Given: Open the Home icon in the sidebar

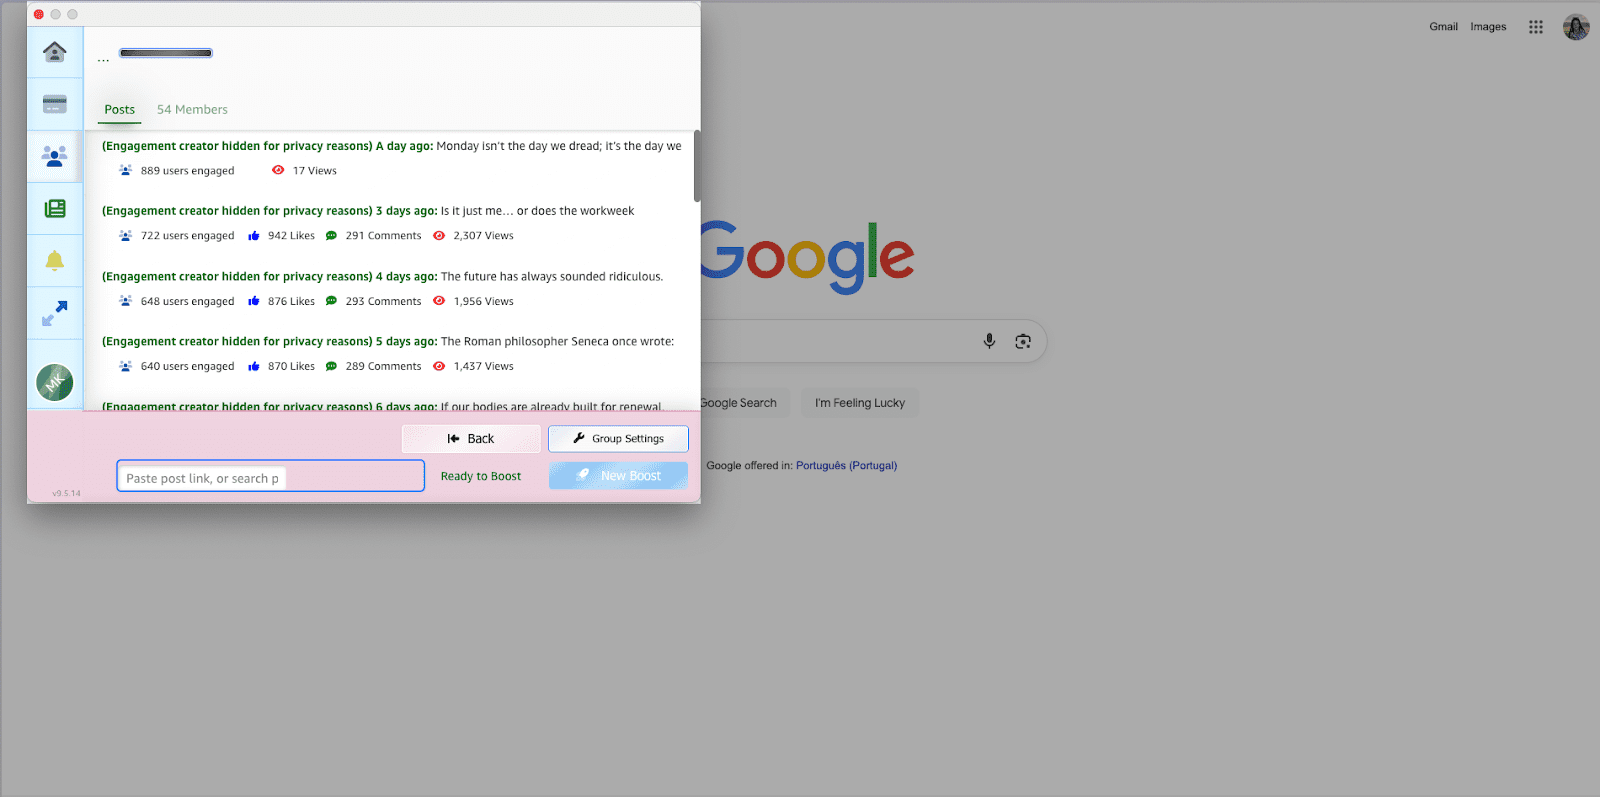Looking at the screenshot, I should (55, 52).
